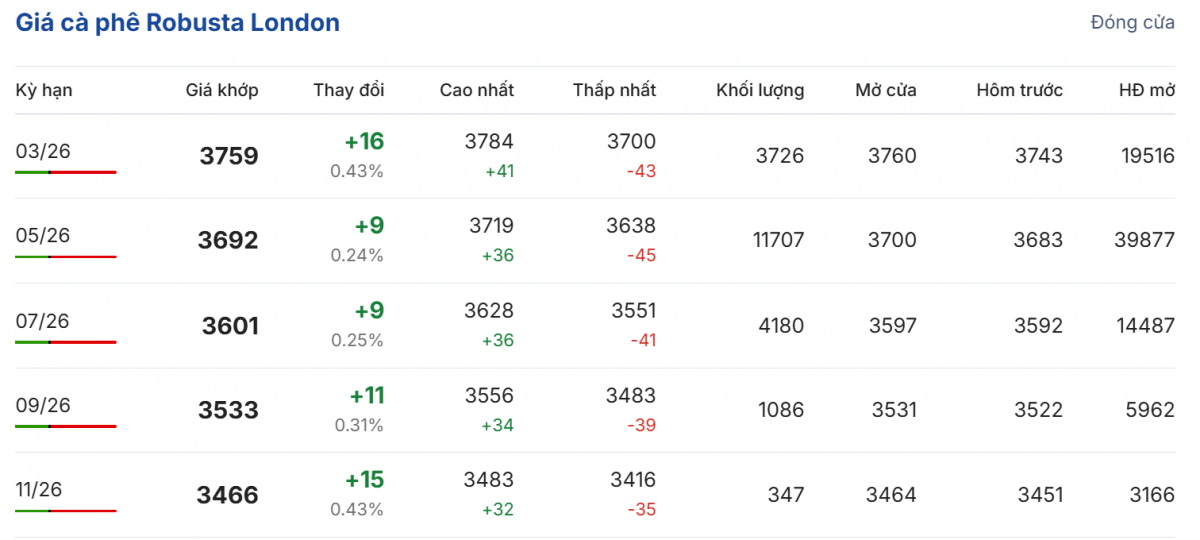
Task: Click the range bar under 03/26
Action: coord(66,172)
